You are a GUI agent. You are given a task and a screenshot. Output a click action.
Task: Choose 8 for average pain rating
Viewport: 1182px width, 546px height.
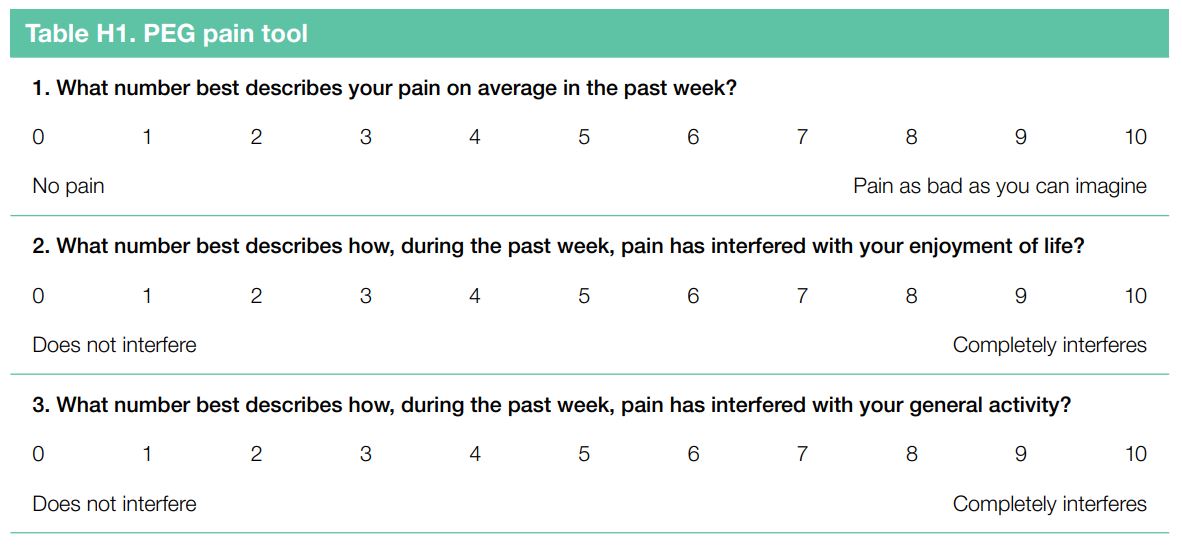click(911, 137)
